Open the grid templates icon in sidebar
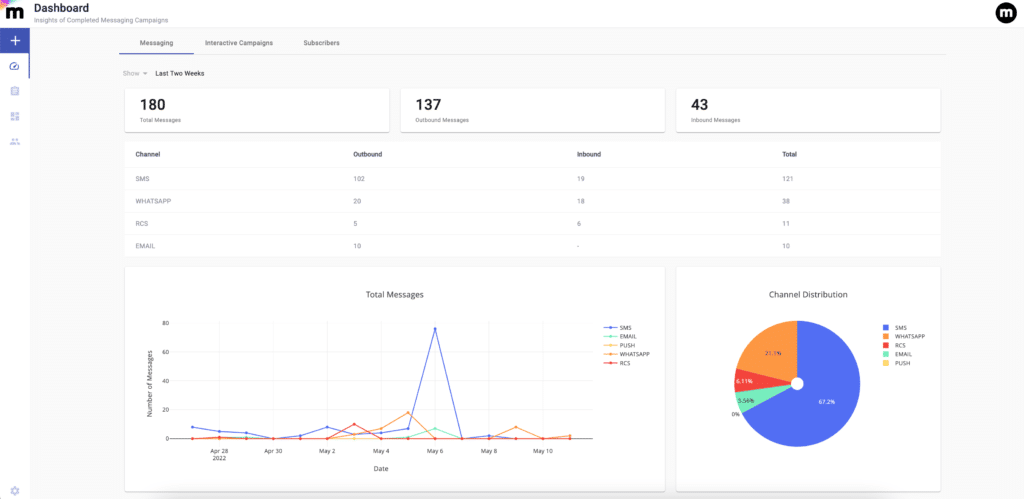The width and height of the screenshot is (1024, 499). pyautogui.click(x=15, y=116)
